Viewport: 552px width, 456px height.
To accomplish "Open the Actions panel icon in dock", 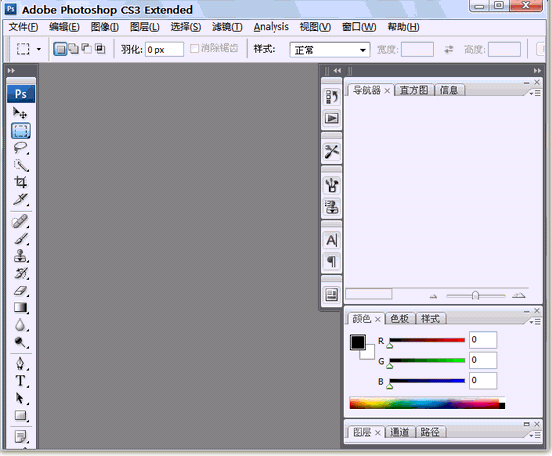I will point(331,118).
